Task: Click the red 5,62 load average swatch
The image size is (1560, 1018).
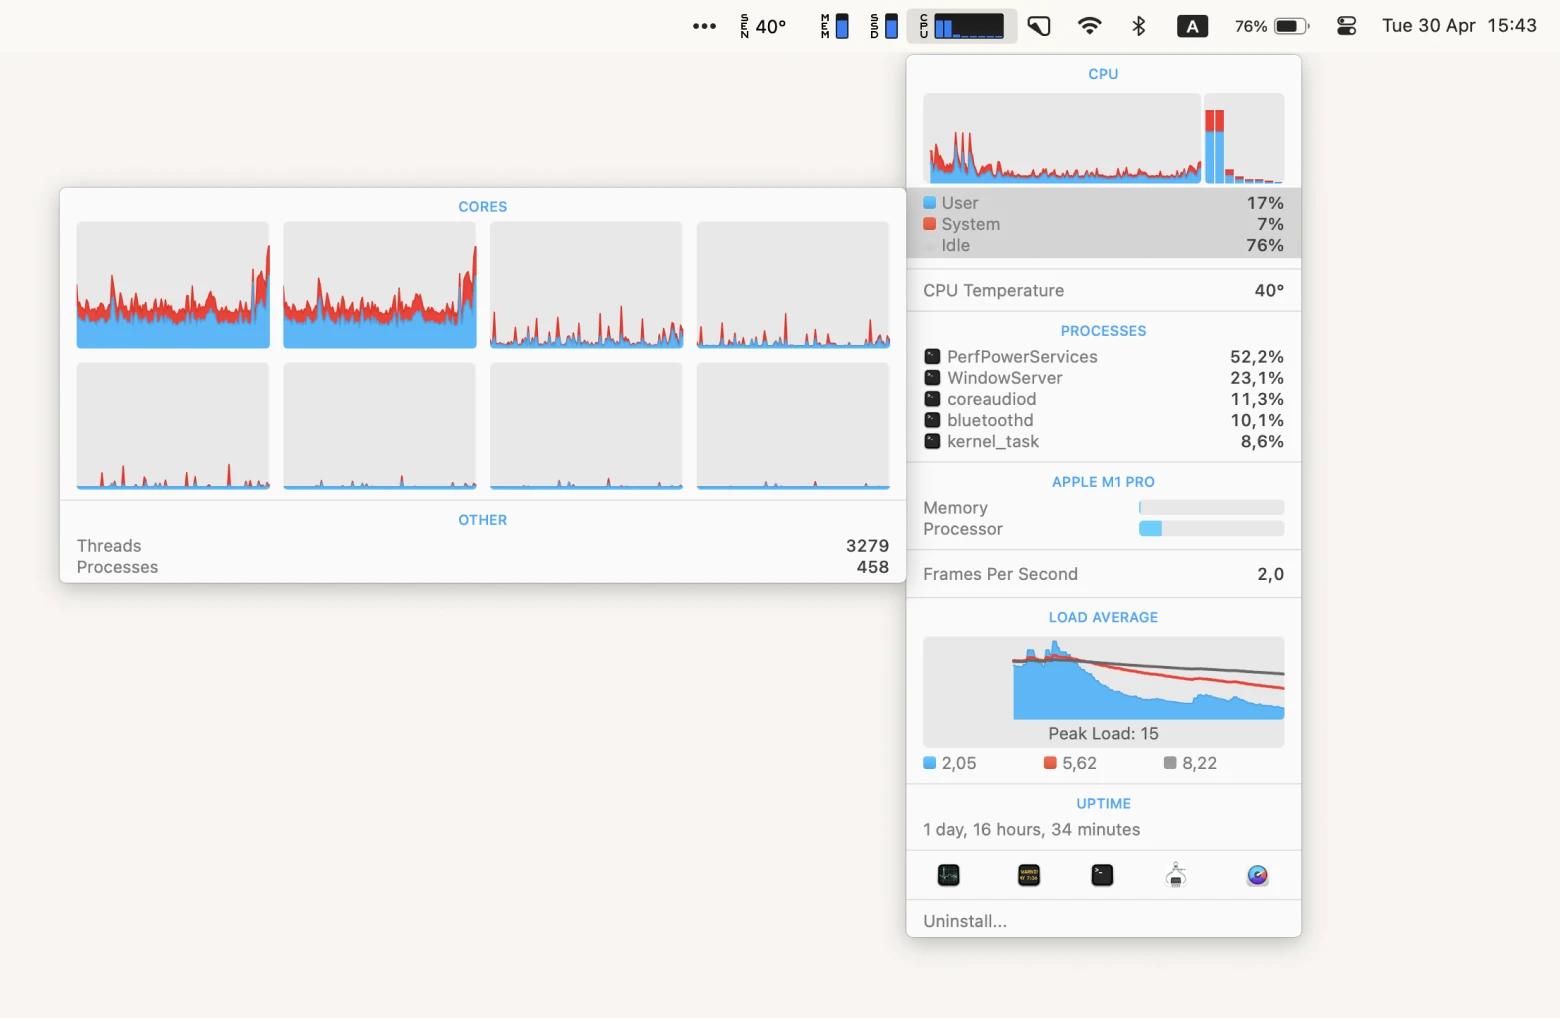Action: (1050, 763)
